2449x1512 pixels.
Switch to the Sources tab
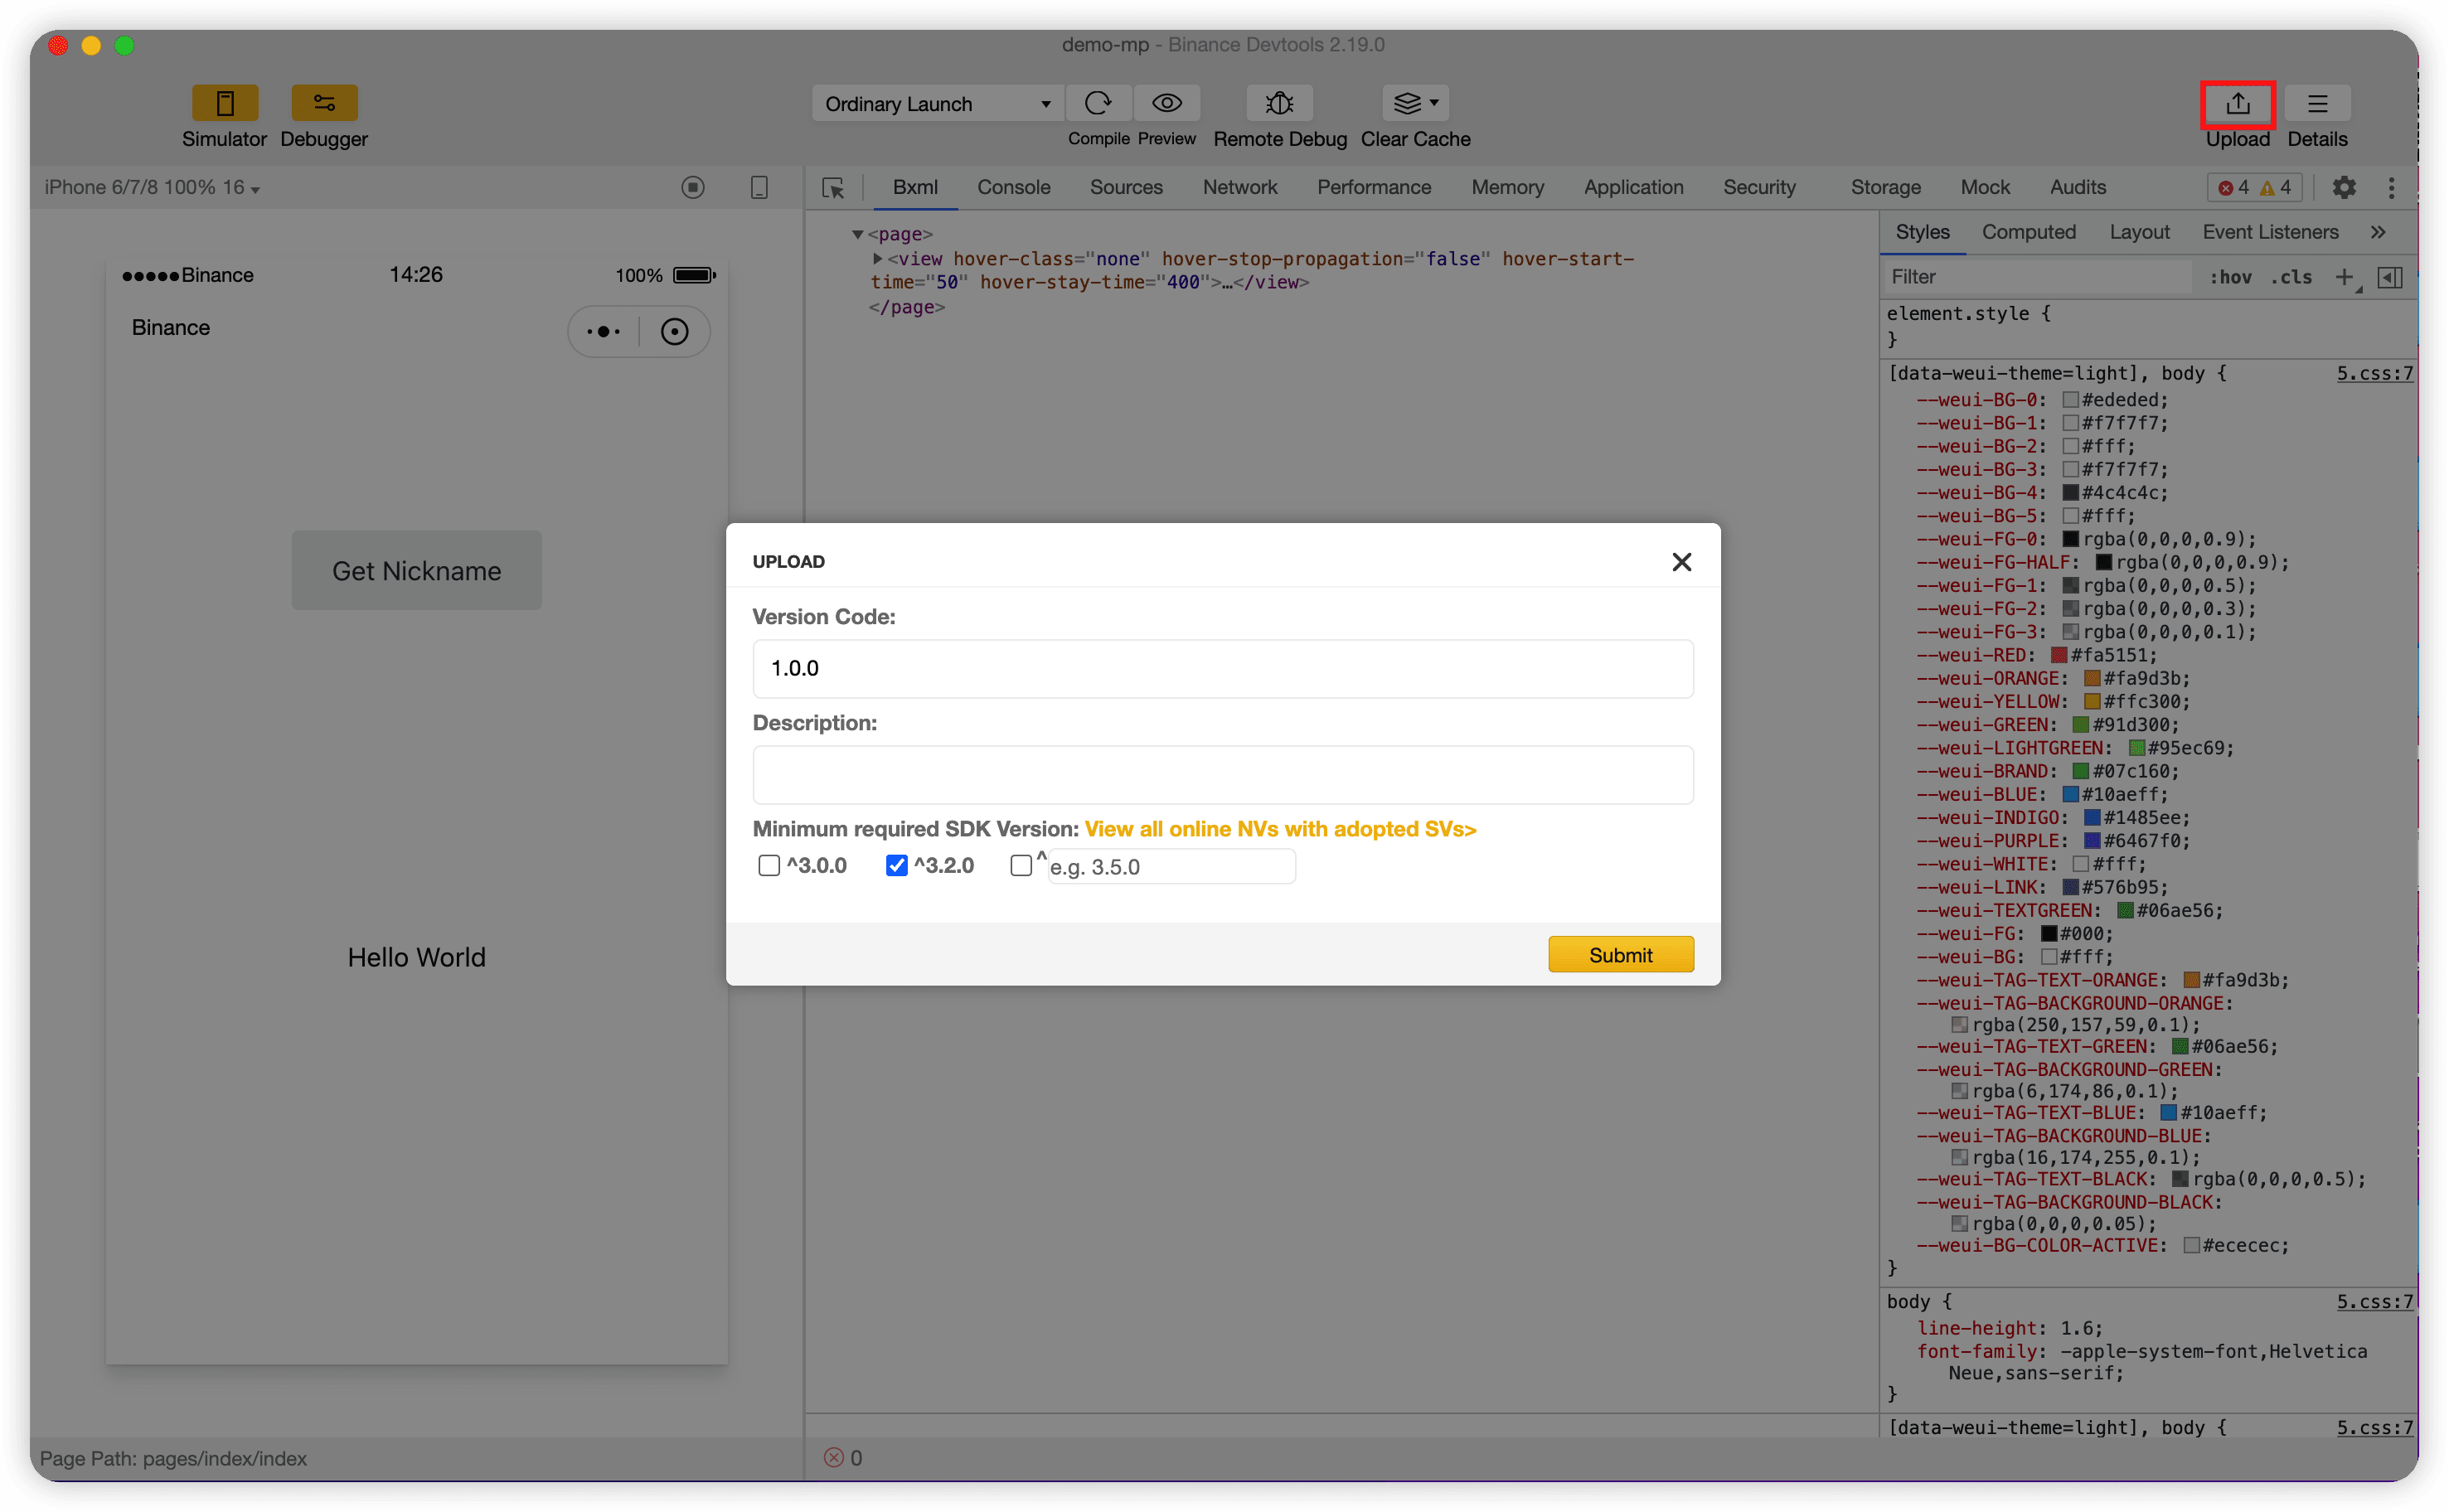(x=1126, y=187)
